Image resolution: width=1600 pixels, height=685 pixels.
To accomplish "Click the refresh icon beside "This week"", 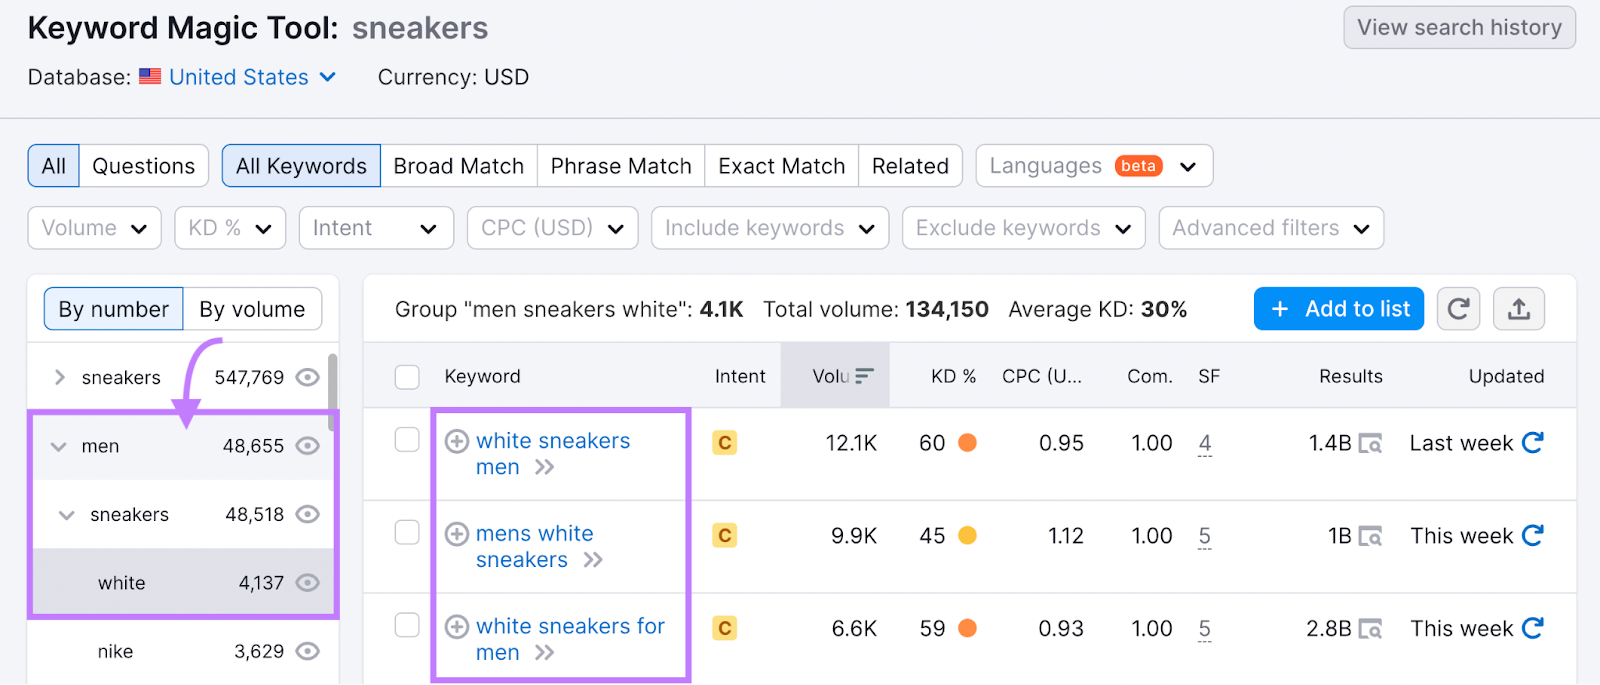I will click(1533, 535).
